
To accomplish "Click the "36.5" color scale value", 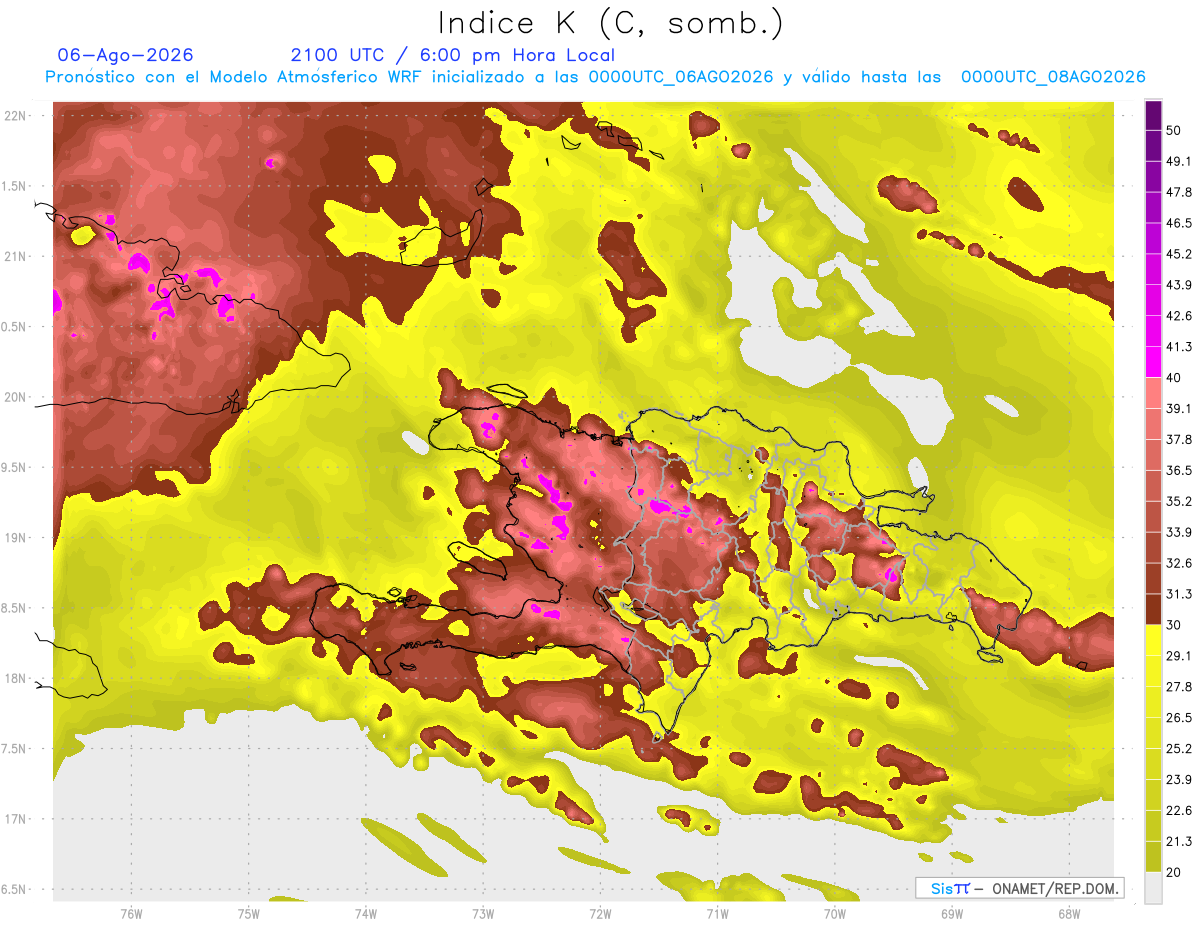I will pos(1179,470).
